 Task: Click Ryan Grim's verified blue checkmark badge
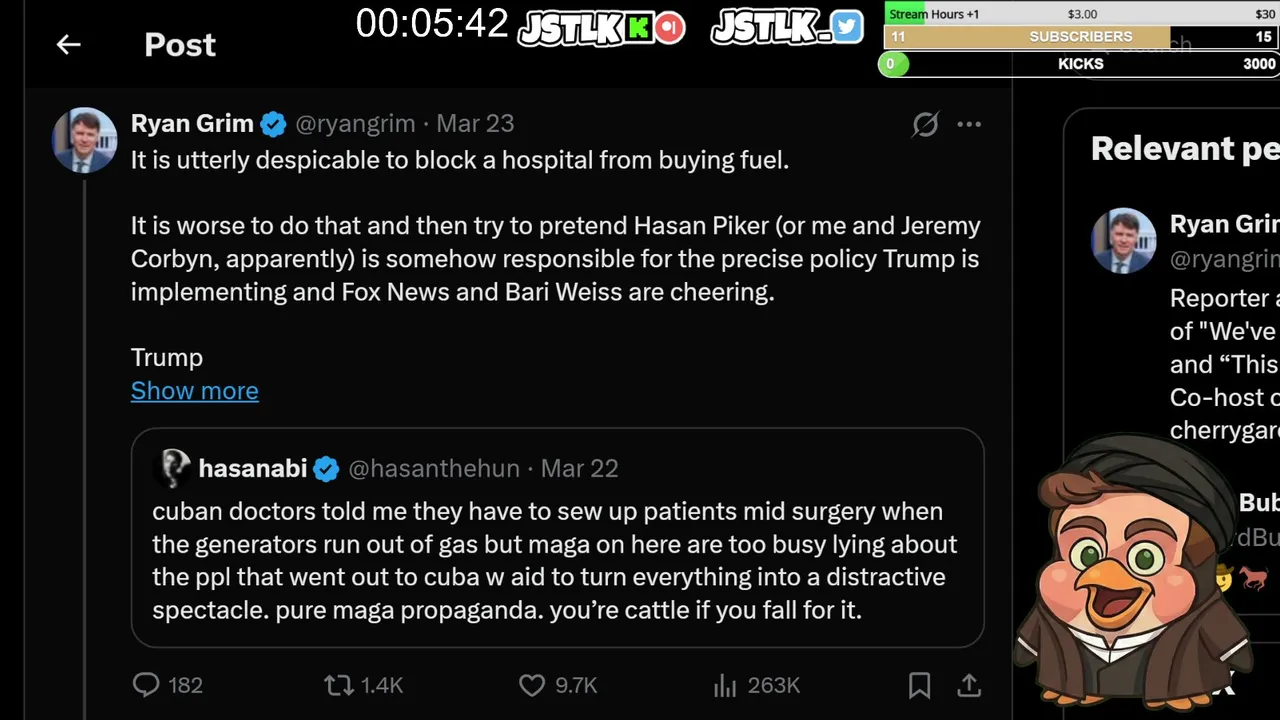pos(273,124)
